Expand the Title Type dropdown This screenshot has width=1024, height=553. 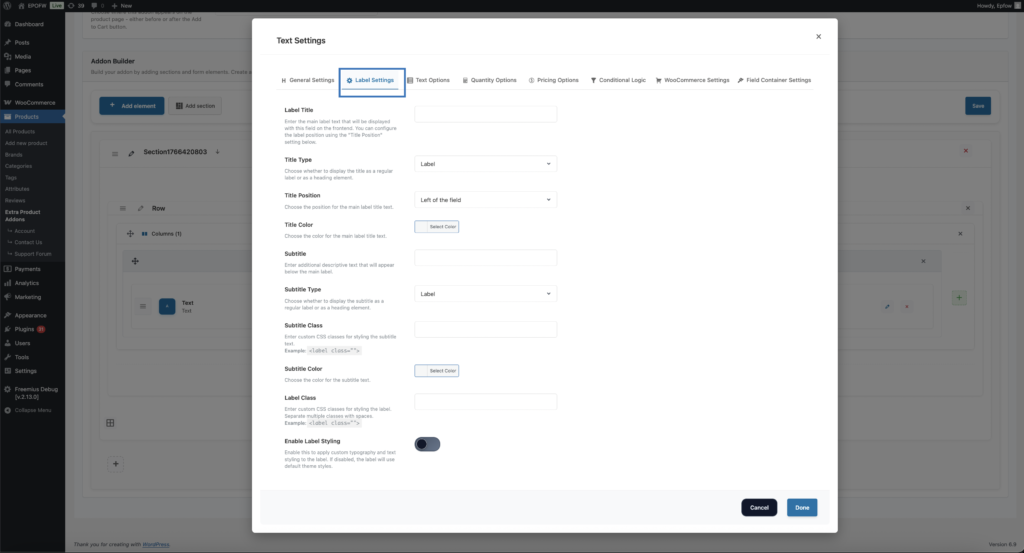point(485,164)
